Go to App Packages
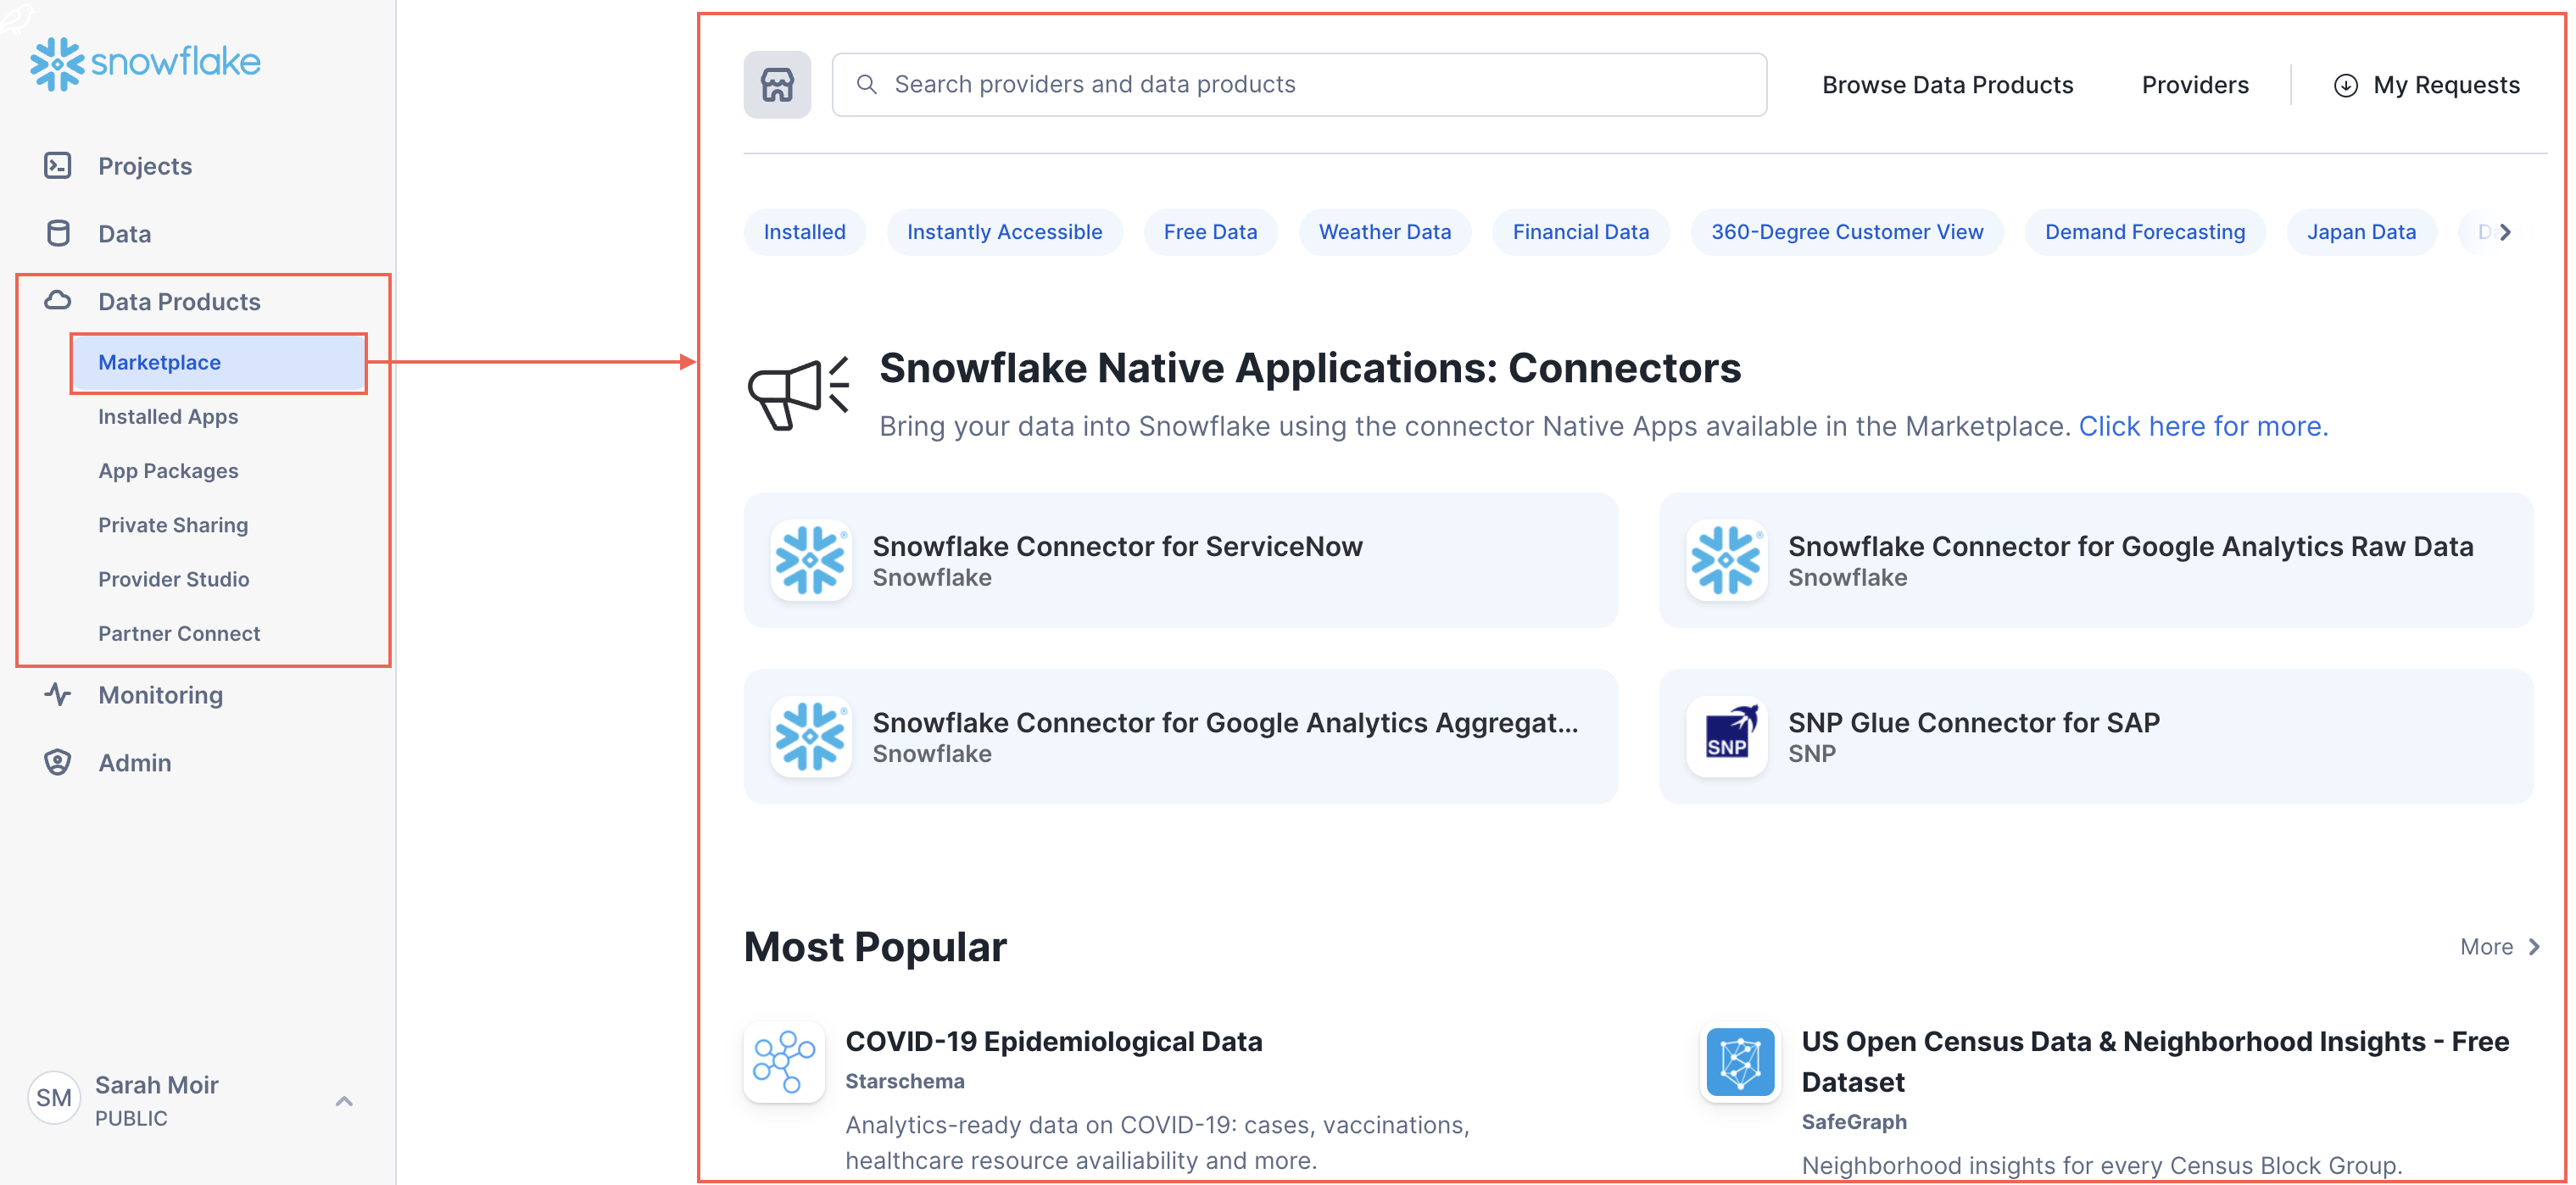This screenshot has height=1185, width=2576. 168,470
